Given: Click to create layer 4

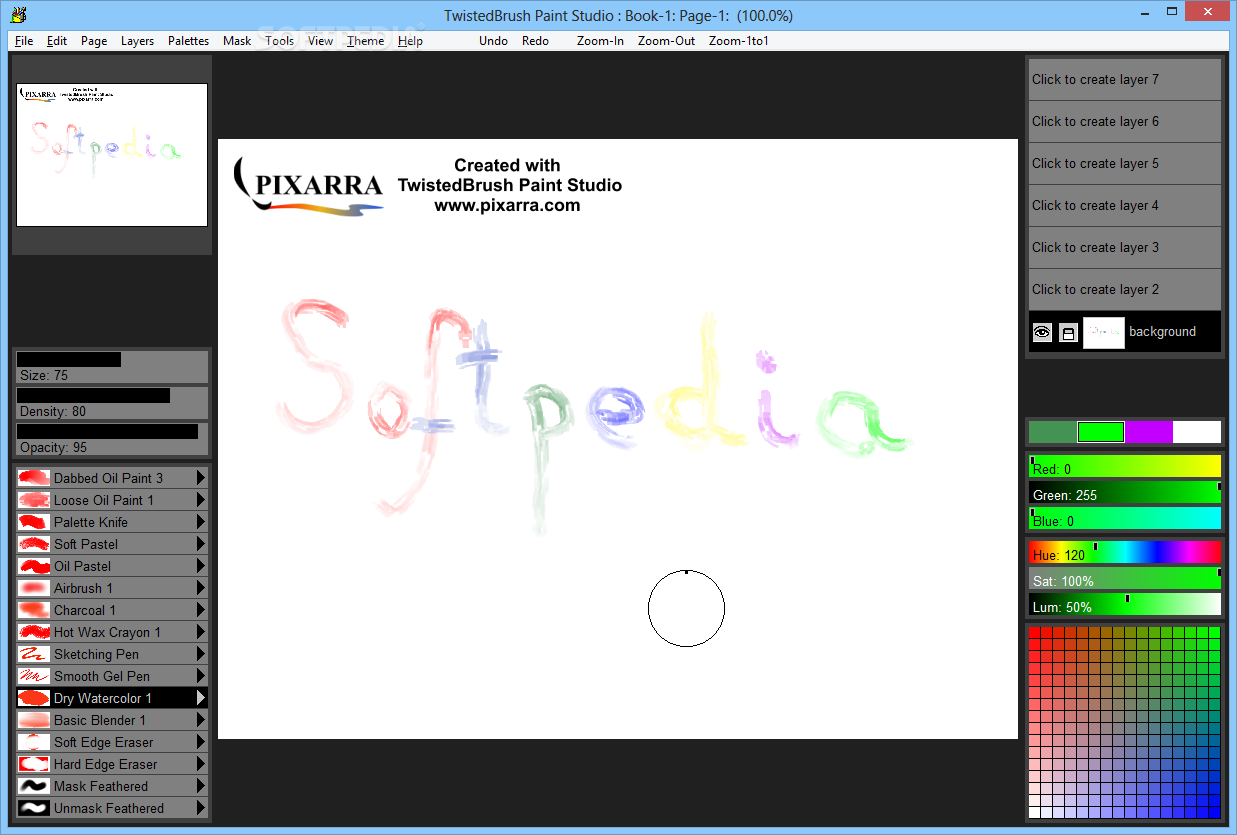Looking at the screenshot, I should [x=1125, y=205].
